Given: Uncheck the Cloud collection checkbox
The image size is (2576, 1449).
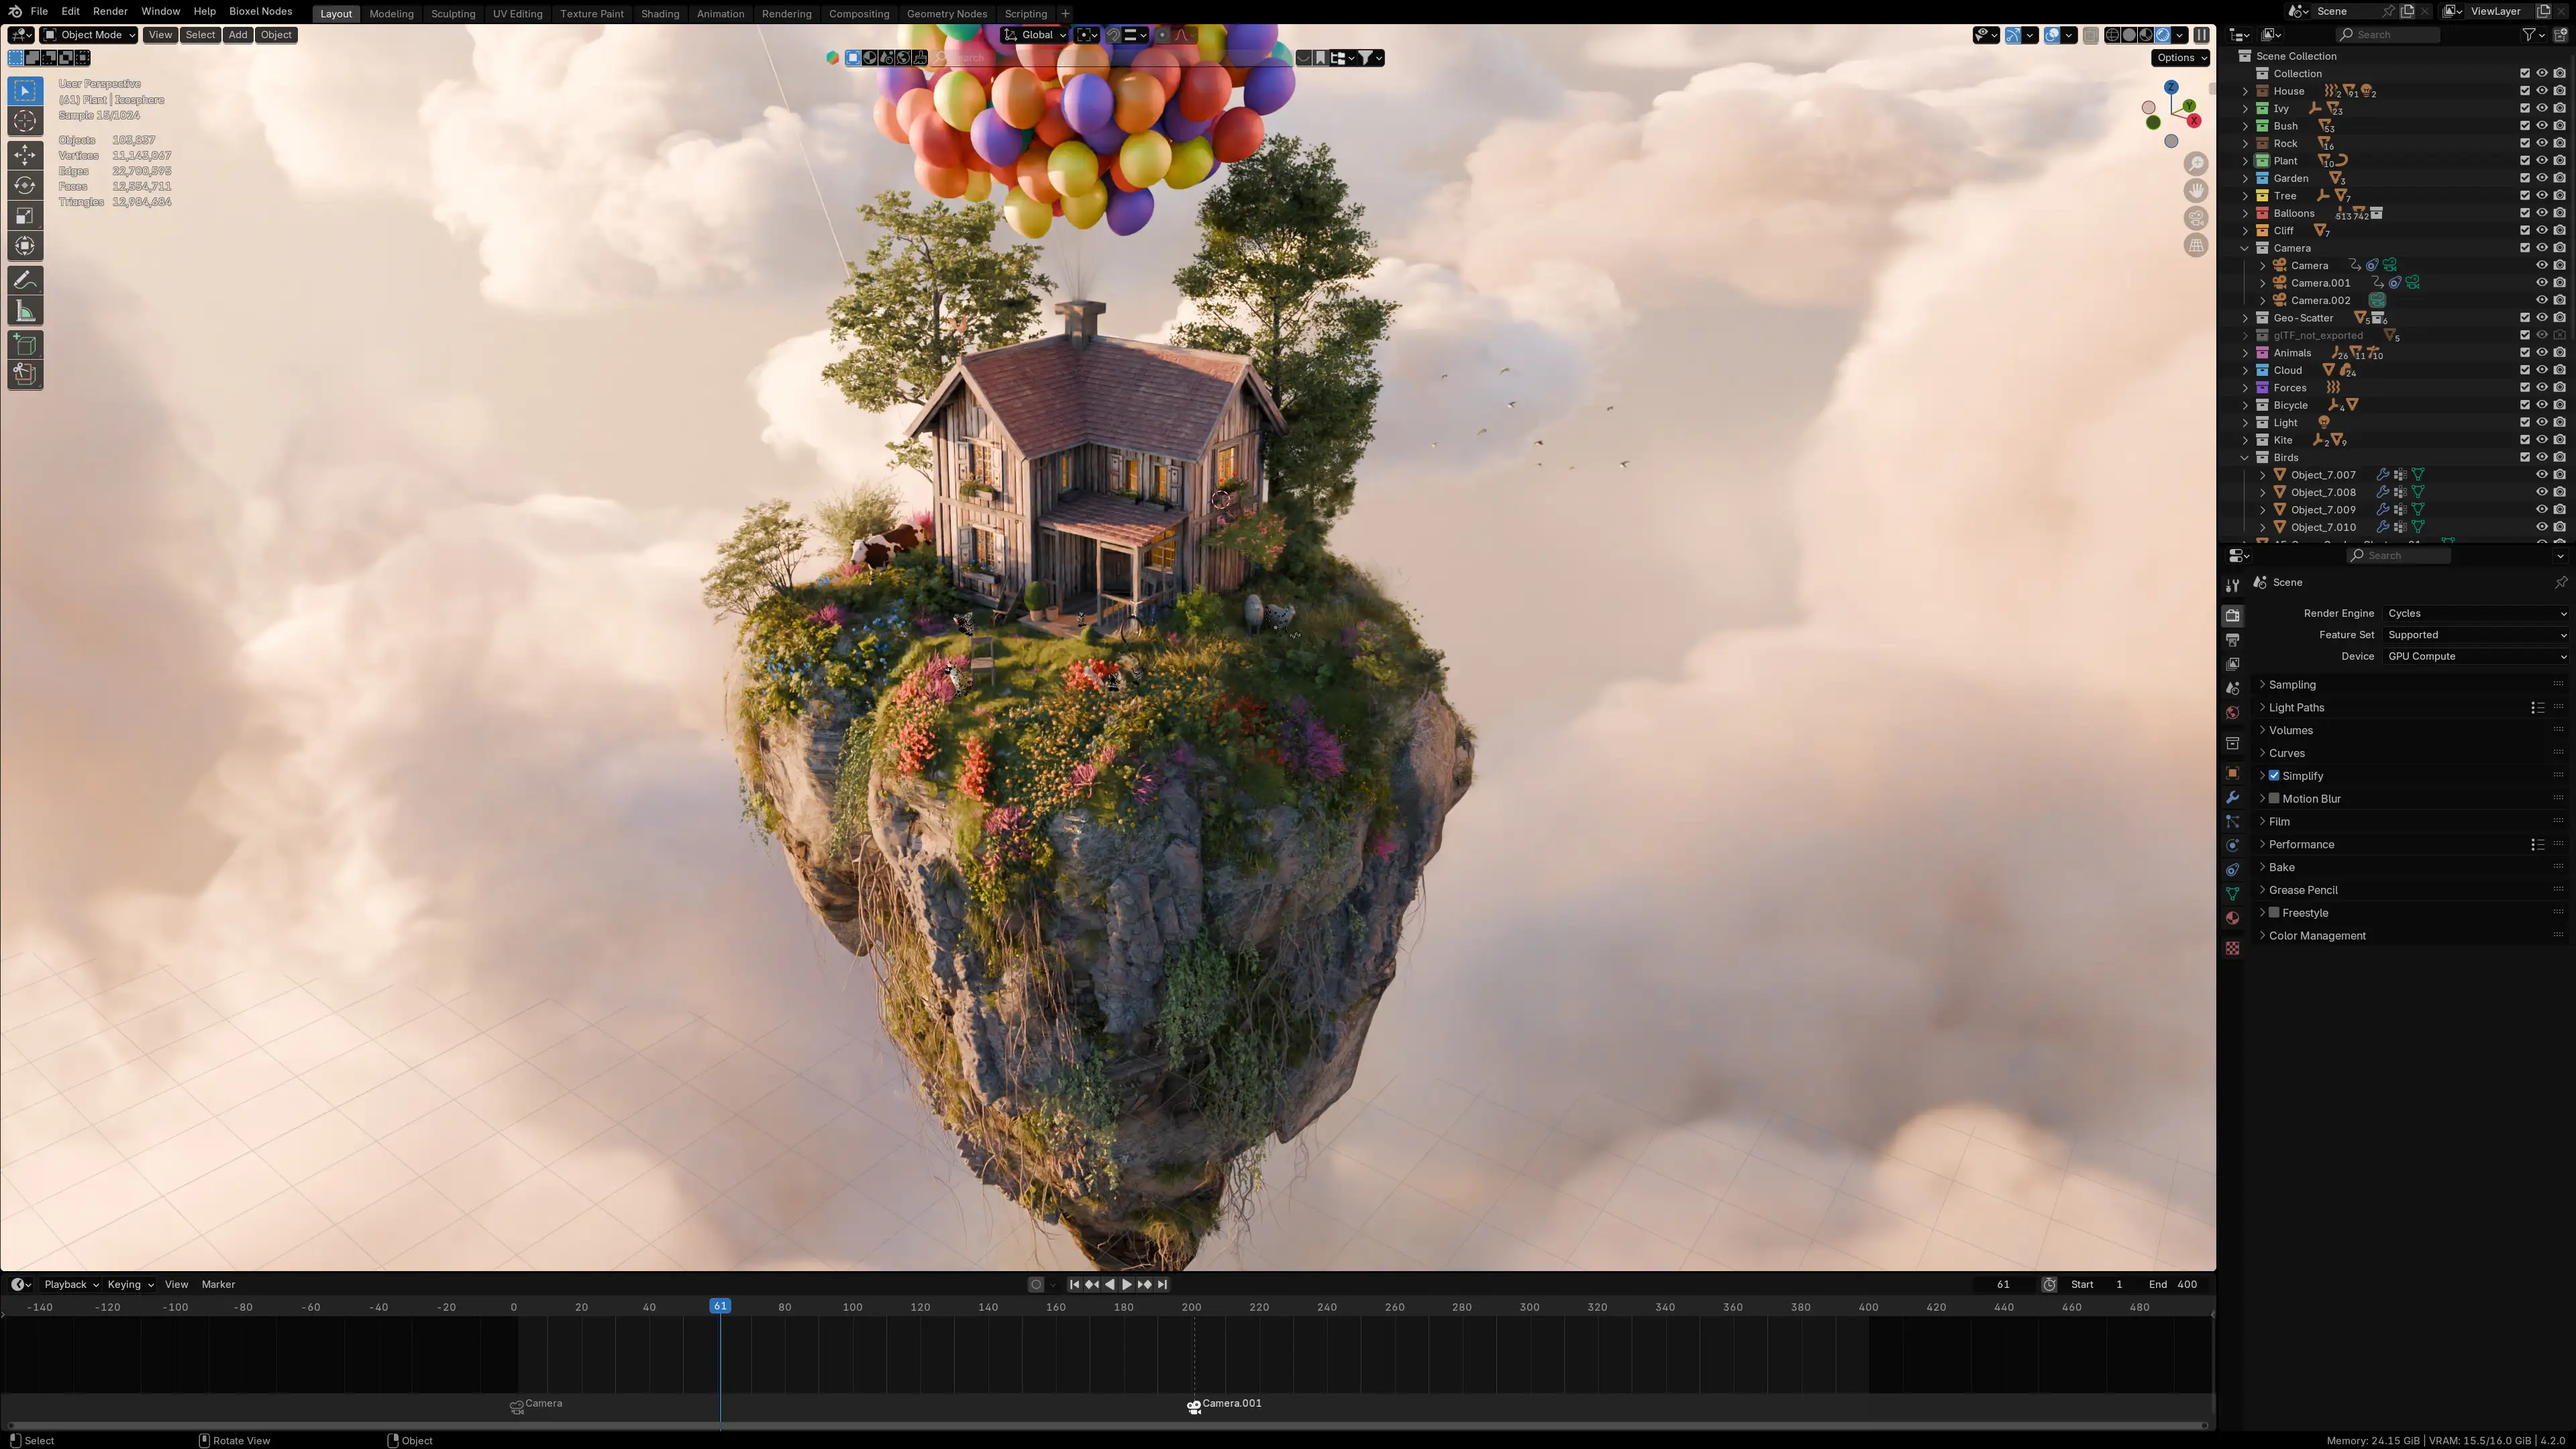Looking at the screenshot, I should 2525,370.
